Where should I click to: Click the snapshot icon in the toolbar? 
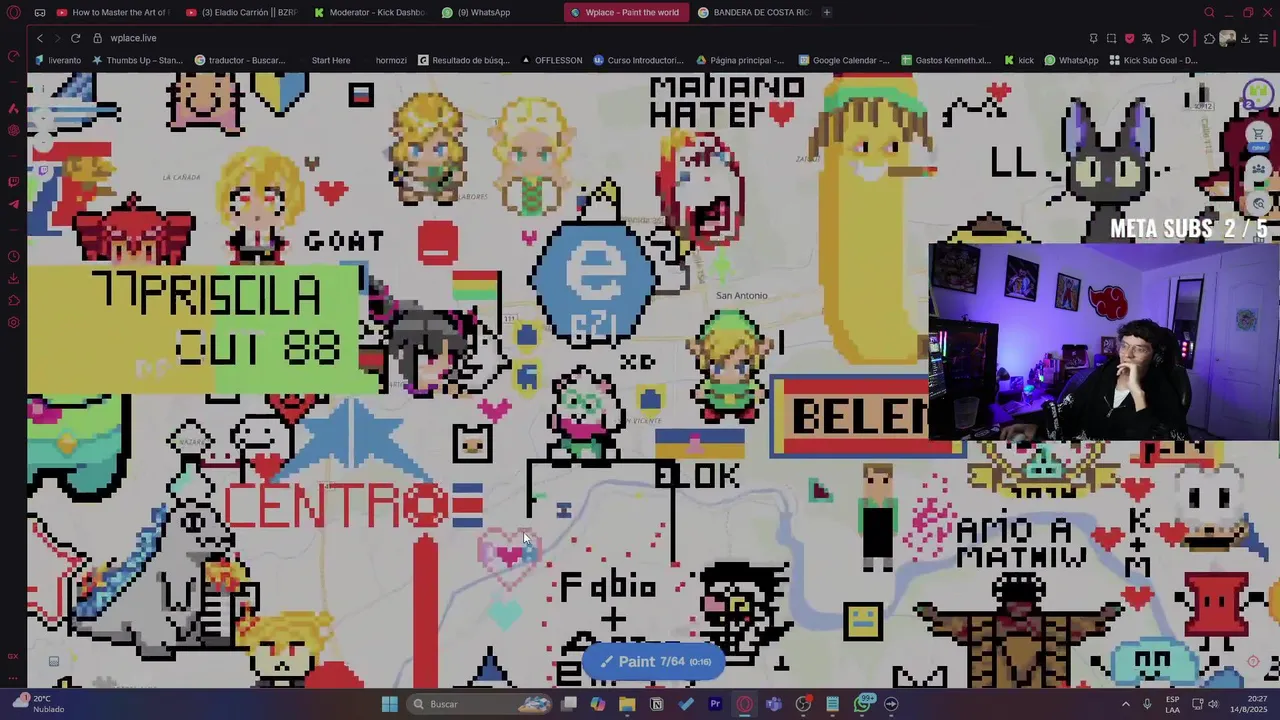[1111, 38]
